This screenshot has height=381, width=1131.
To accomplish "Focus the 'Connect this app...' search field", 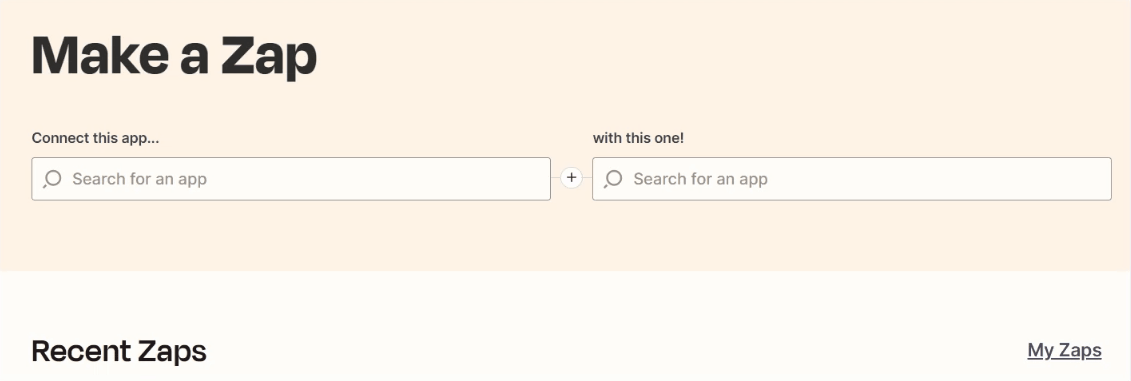I will 291,179.
